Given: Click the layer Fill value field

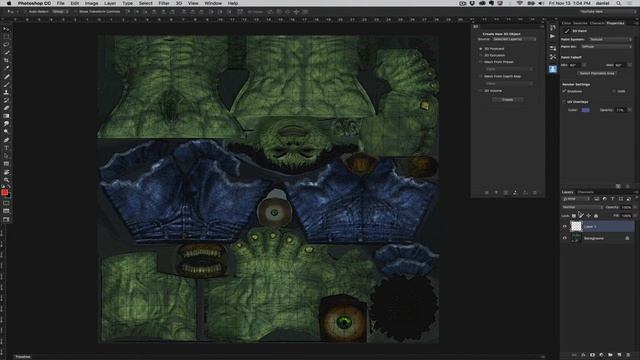Looking at the screenshot, I should tap(626, 216).
